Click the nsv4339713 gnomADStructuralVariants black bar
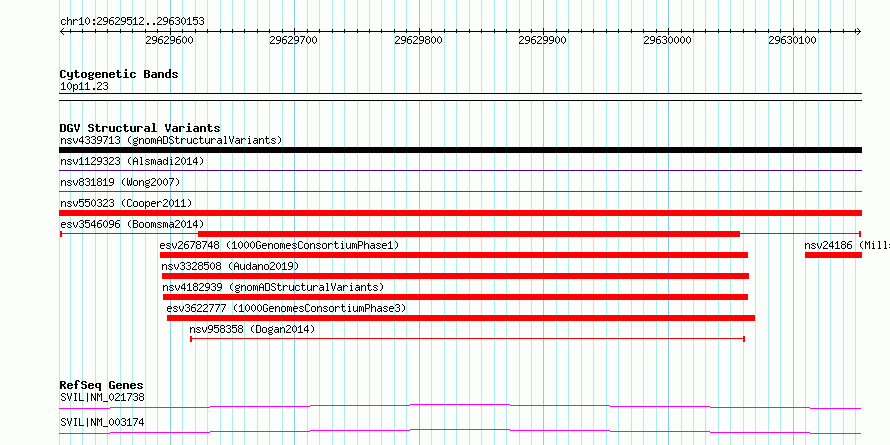The width and height of the screenshot is (890, 445). pos(460,150)
